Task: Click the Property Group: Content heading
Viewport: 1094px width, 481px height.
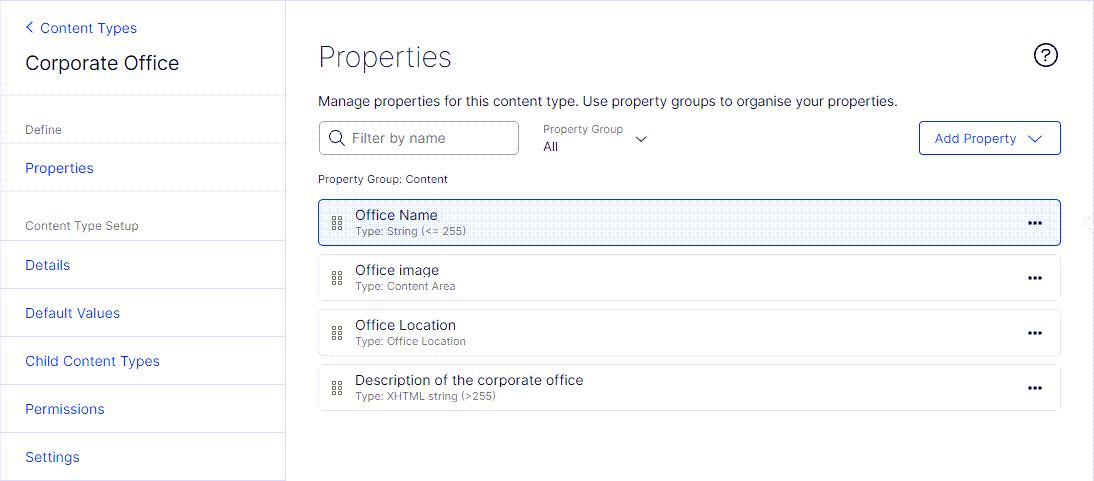Action: [382, 179]
